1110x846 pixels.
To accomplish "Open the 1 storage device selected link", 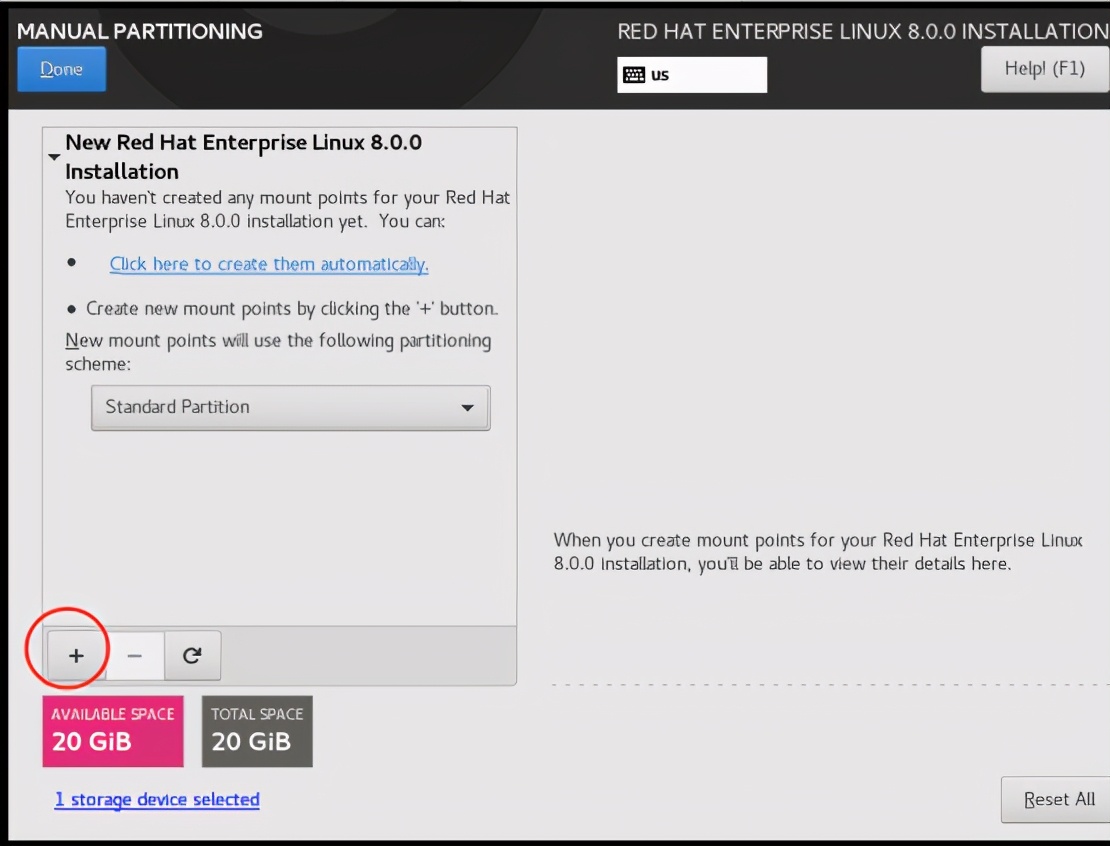I will coord(157,799).
